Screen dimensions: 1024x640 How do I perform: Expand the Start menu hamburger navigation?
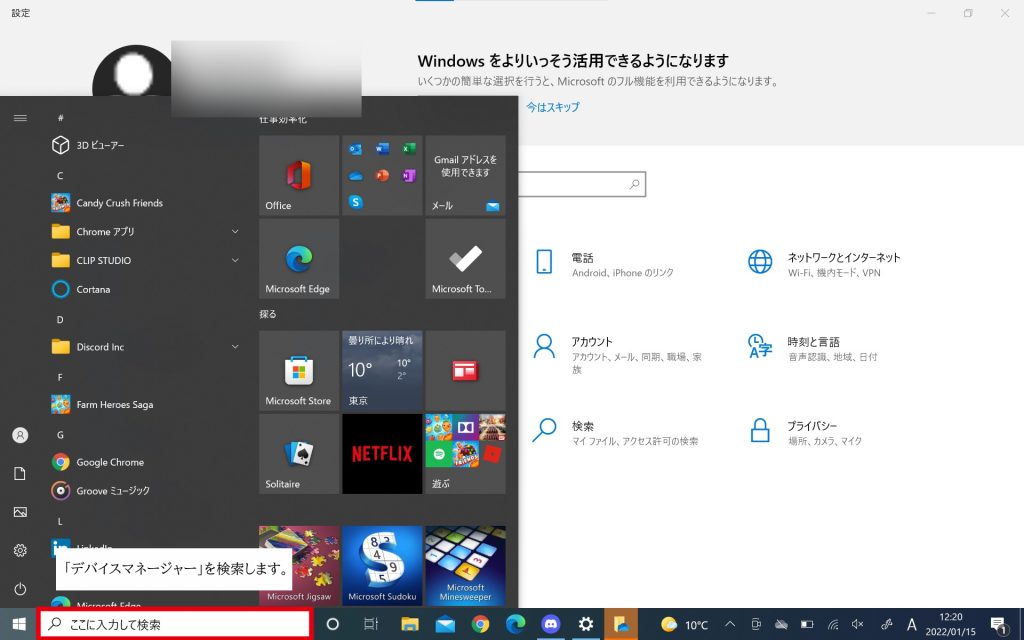pyautogui.click(x=20, y=118)
